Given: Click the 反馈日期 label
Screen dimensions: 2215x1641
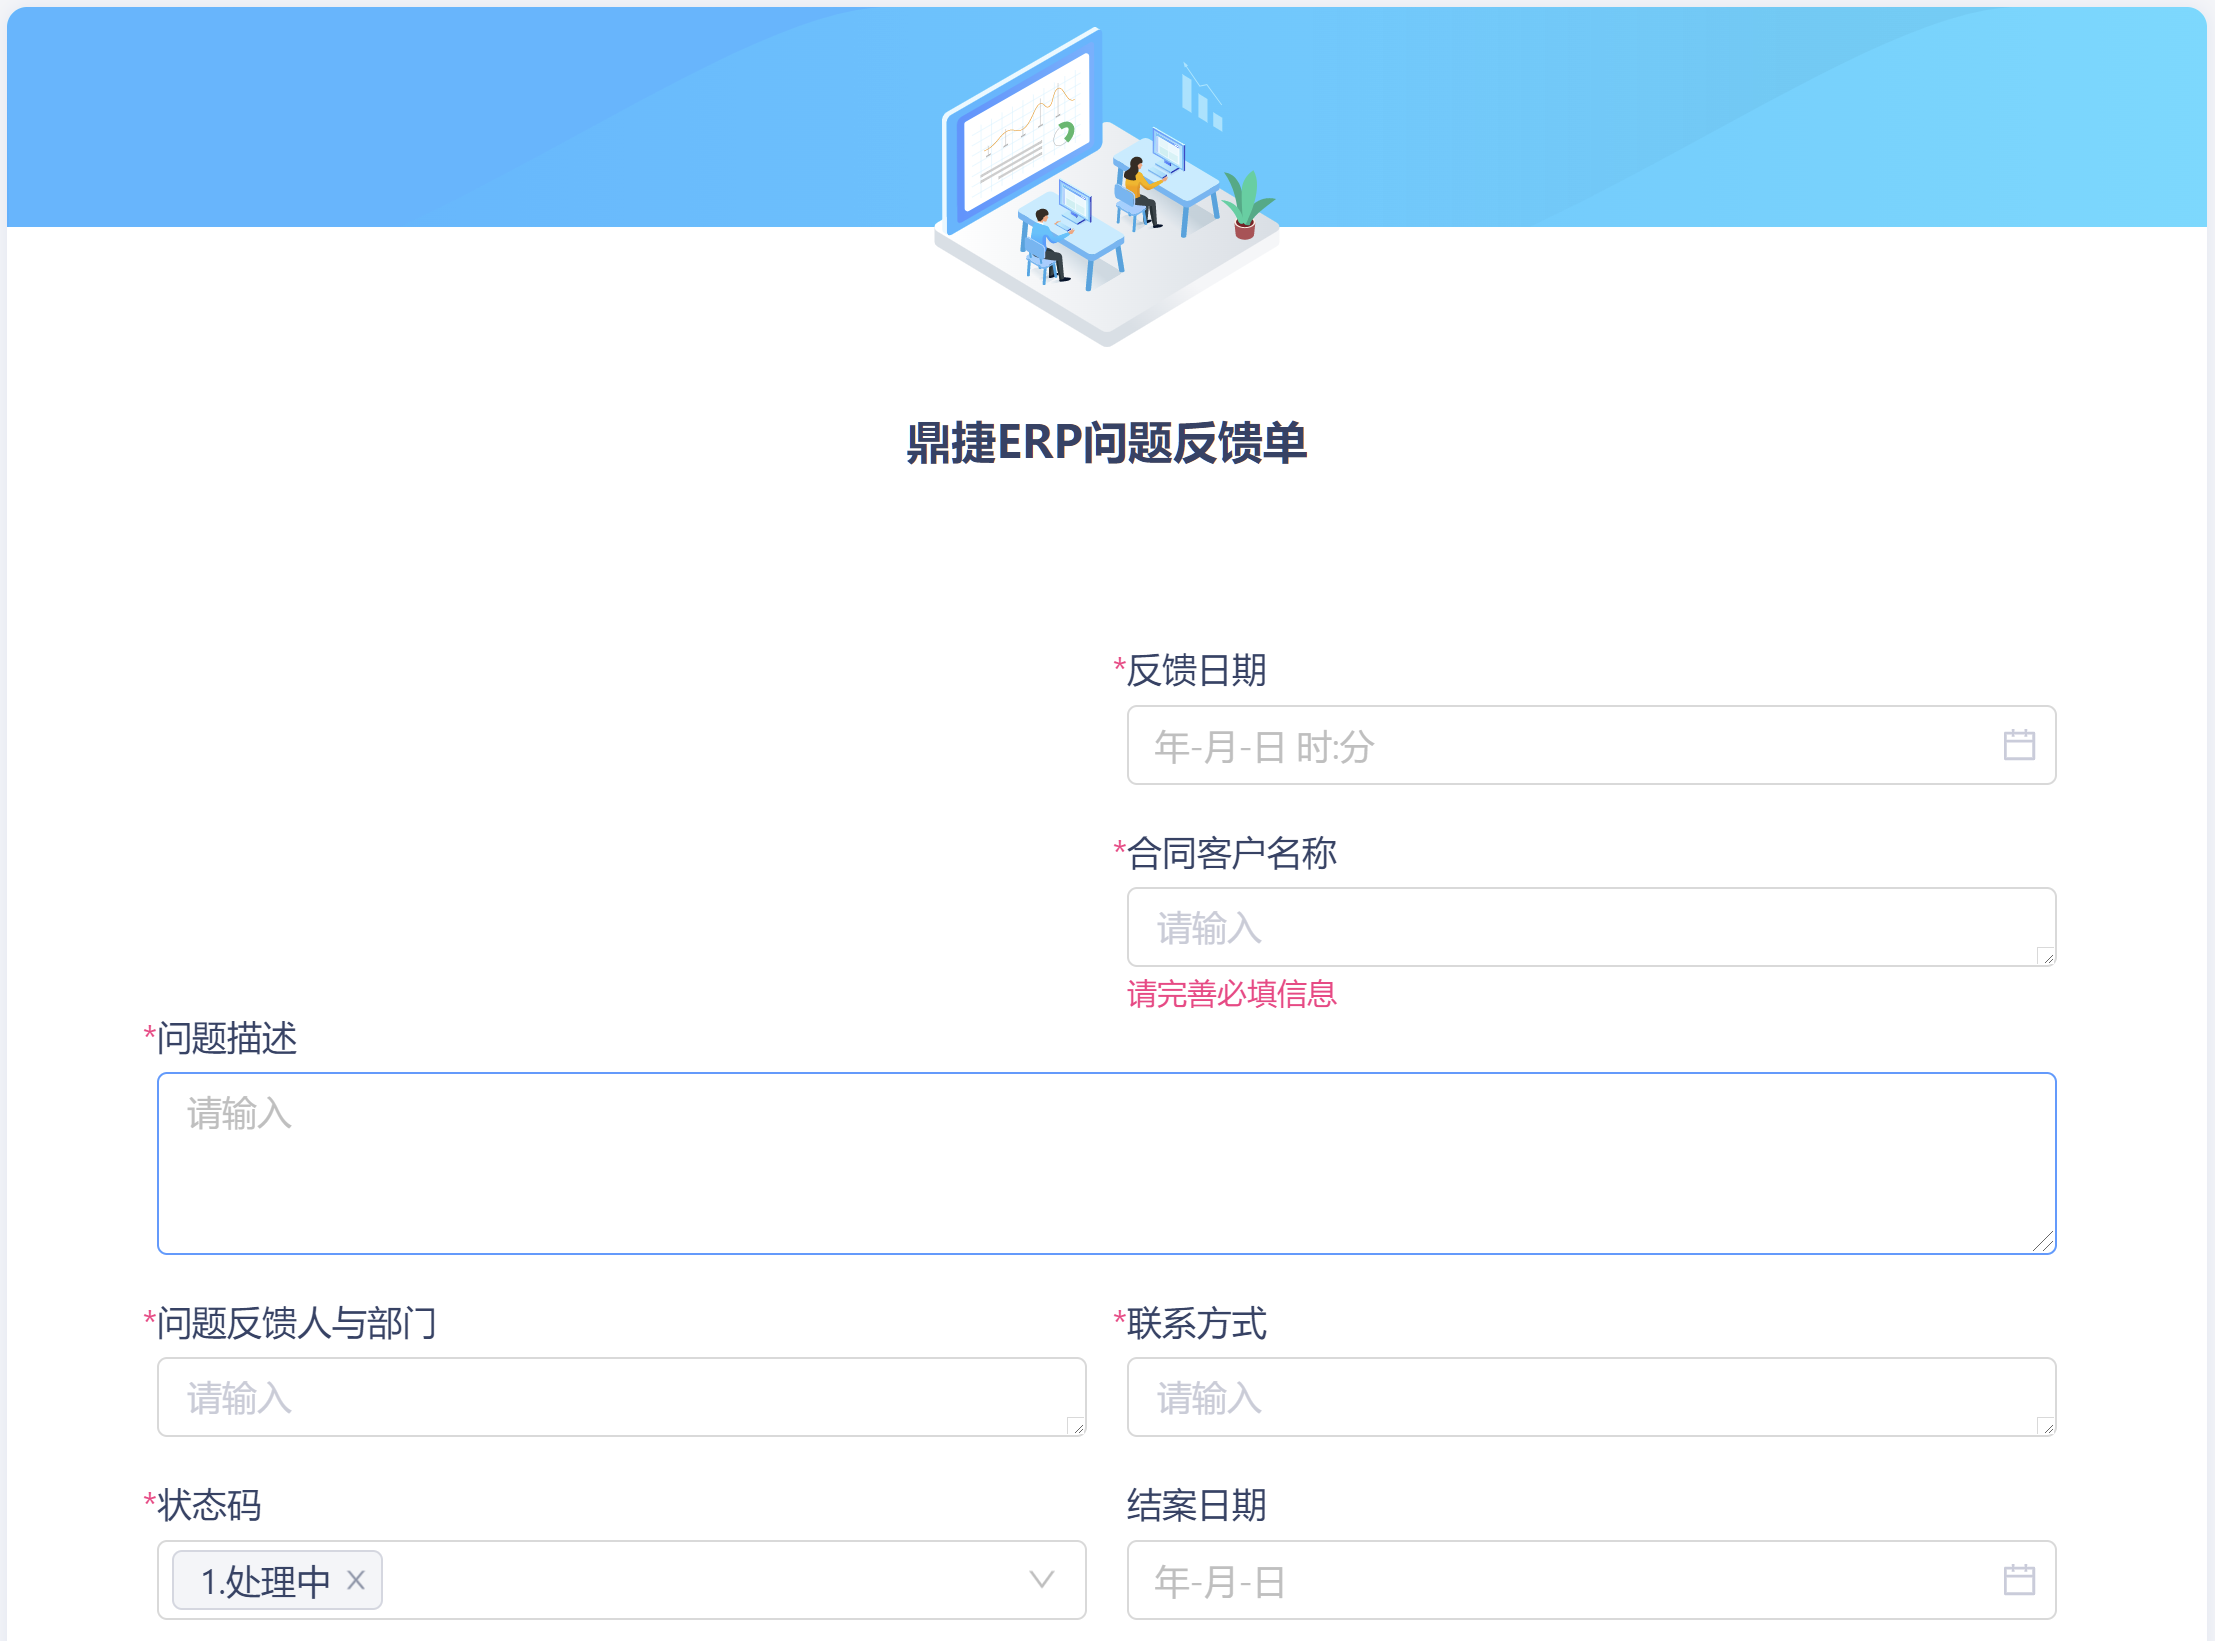Looking at the screenshot, I should 1197,670.
